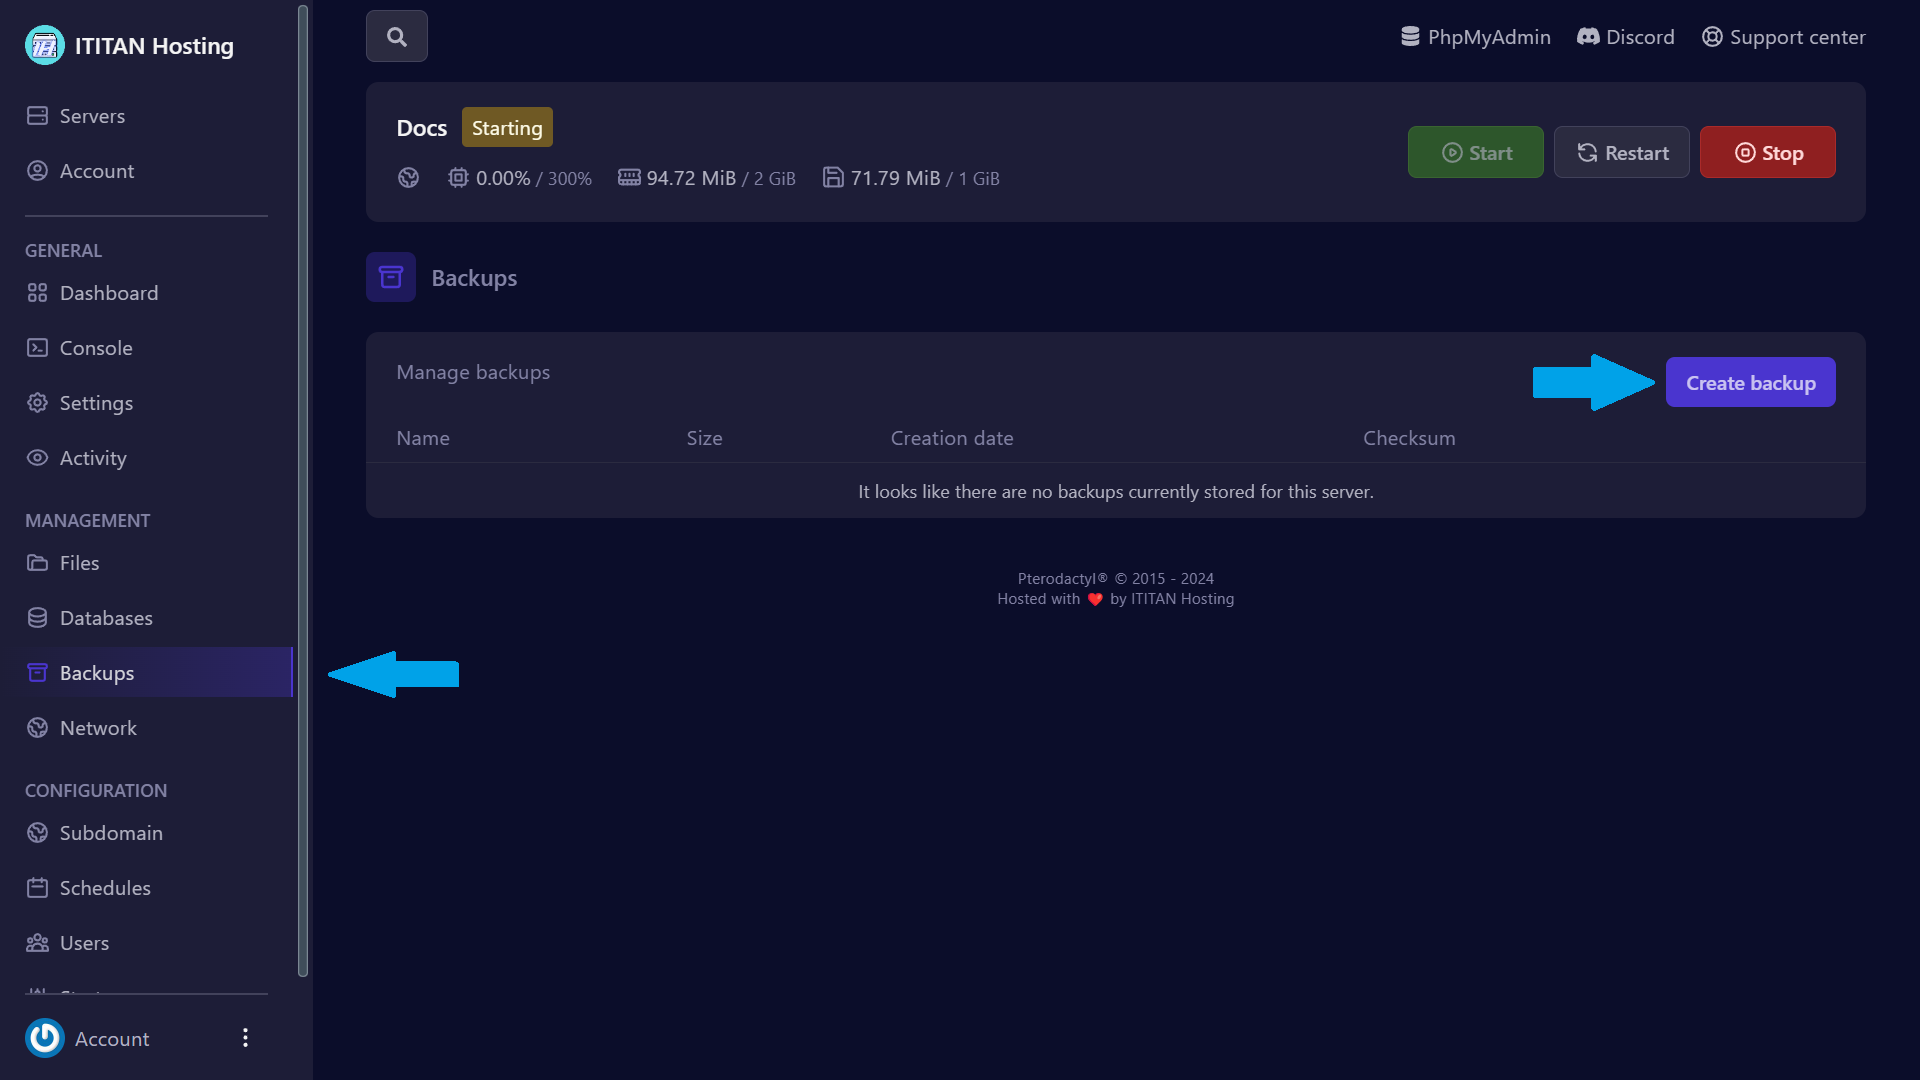Click the Dashboard grid icon

coord(37,293)
